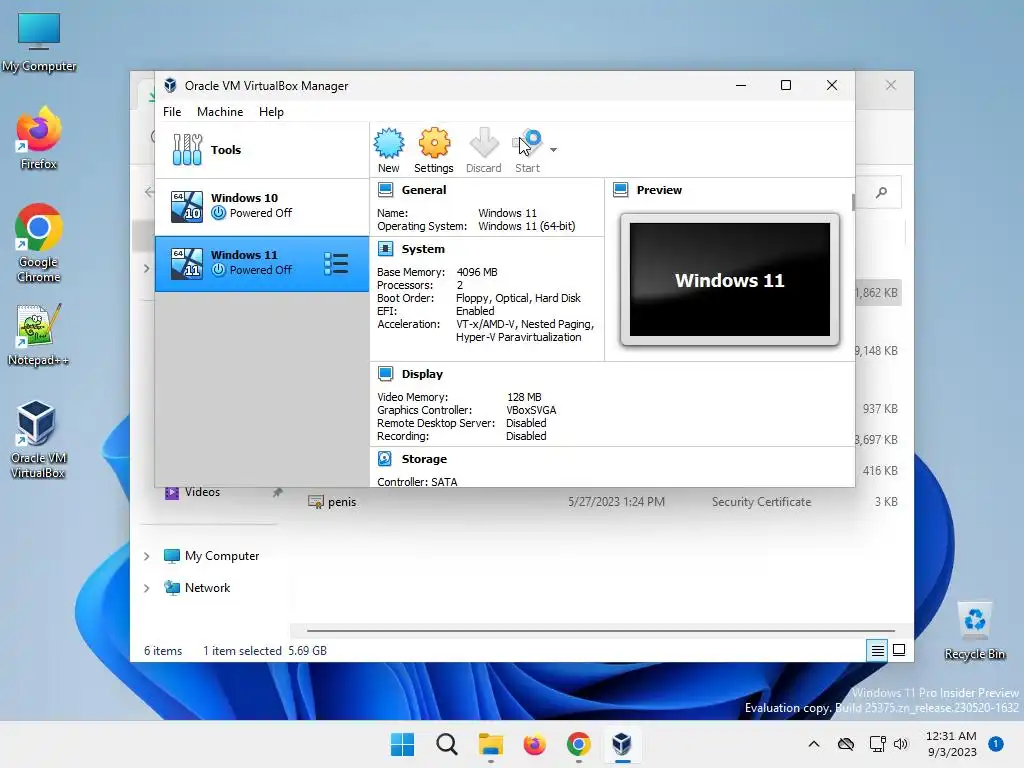Click the Display section header
The image size is (1024, 768).
pos(423,374)
